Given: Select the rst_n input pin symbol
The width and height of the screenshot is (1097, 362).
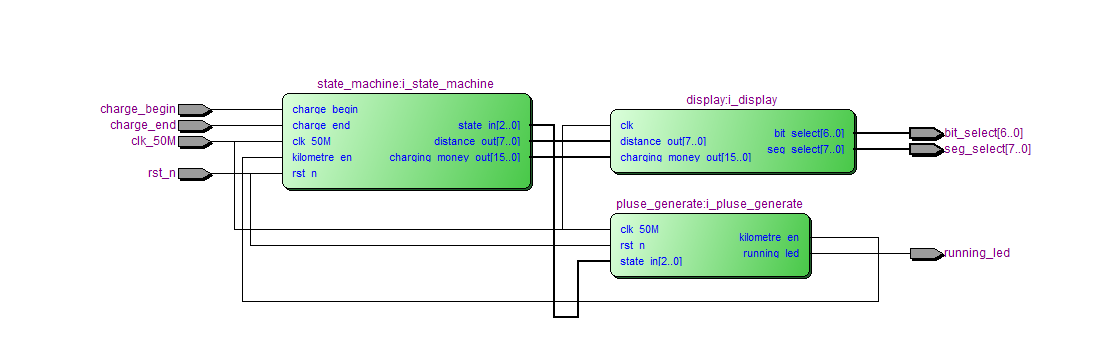Looking at the screenshot, I should (195, 174).
